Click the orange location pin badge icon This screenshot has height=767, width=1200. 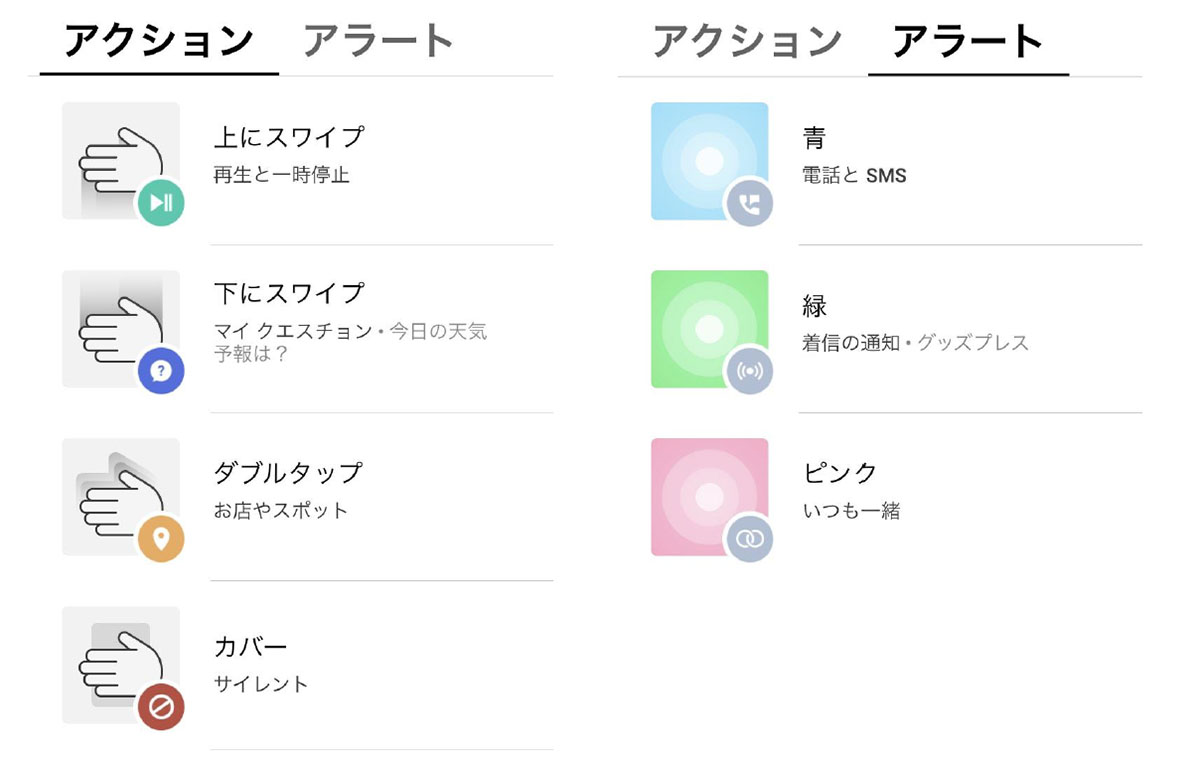click(161, 539)
